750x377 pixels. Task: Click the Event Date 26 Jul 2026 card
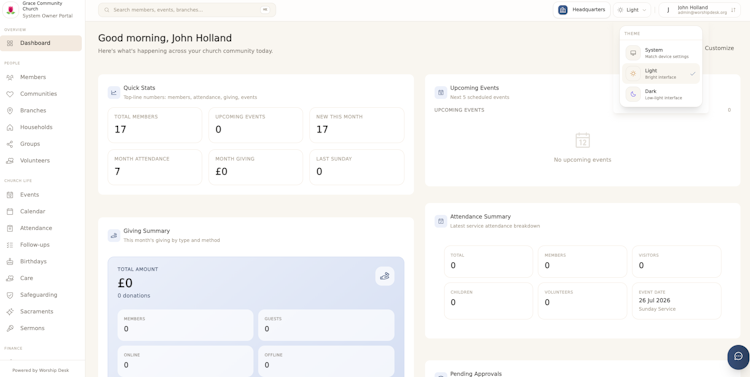[676, 301]
